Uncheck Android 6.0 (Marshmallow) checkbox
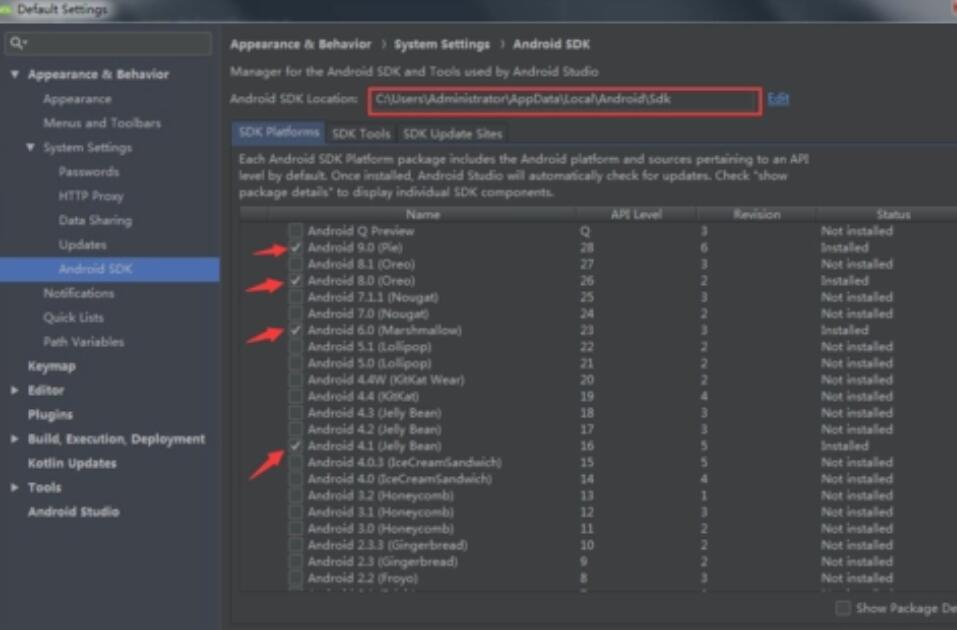Viewport: 957px width, 630px height. click(x=296, y=330)
